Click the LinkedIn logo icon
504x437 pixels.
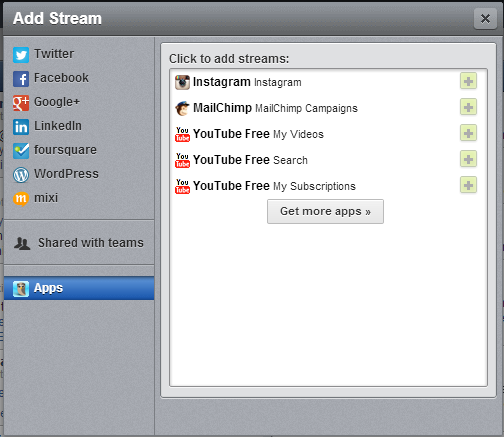tap(21, 127)
